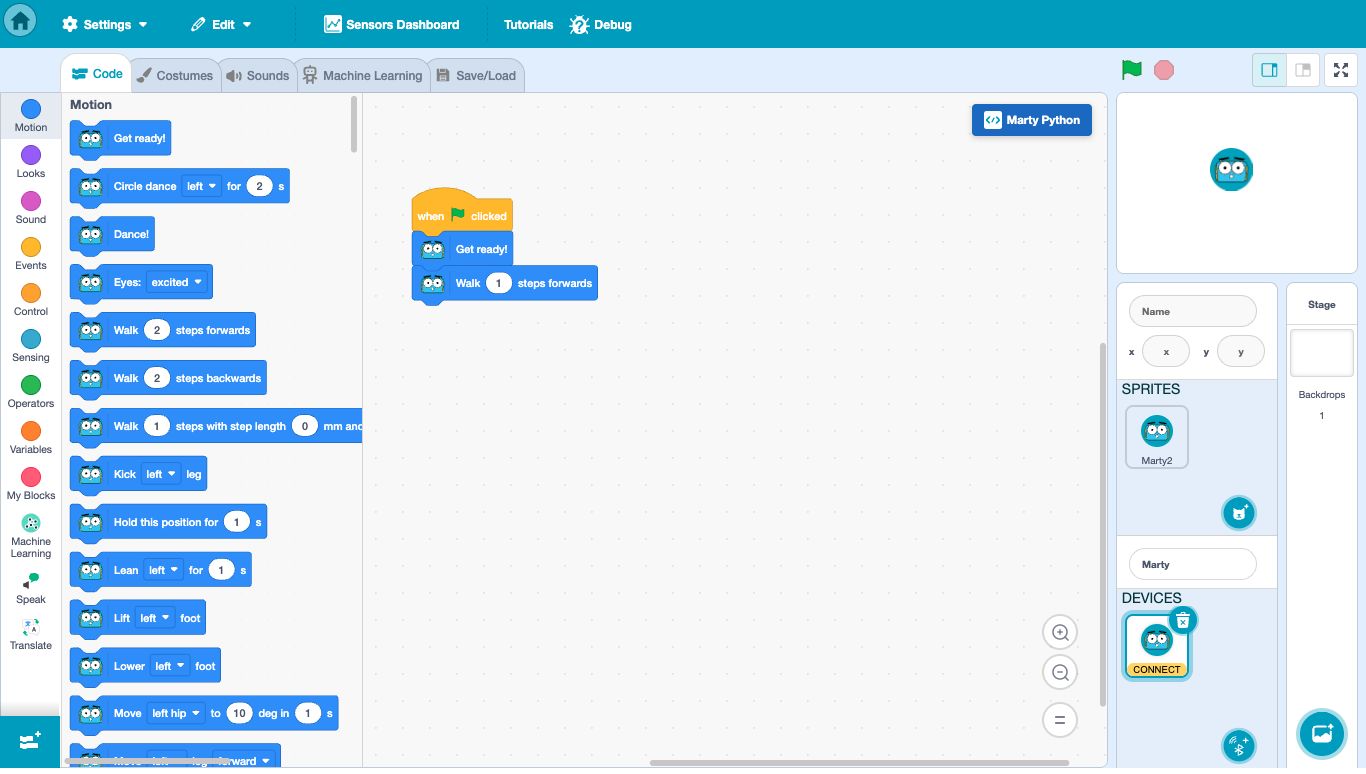Switch to the Sounds tab
The height and width of the screenshot is (774, 1366).
coord(258,75)
